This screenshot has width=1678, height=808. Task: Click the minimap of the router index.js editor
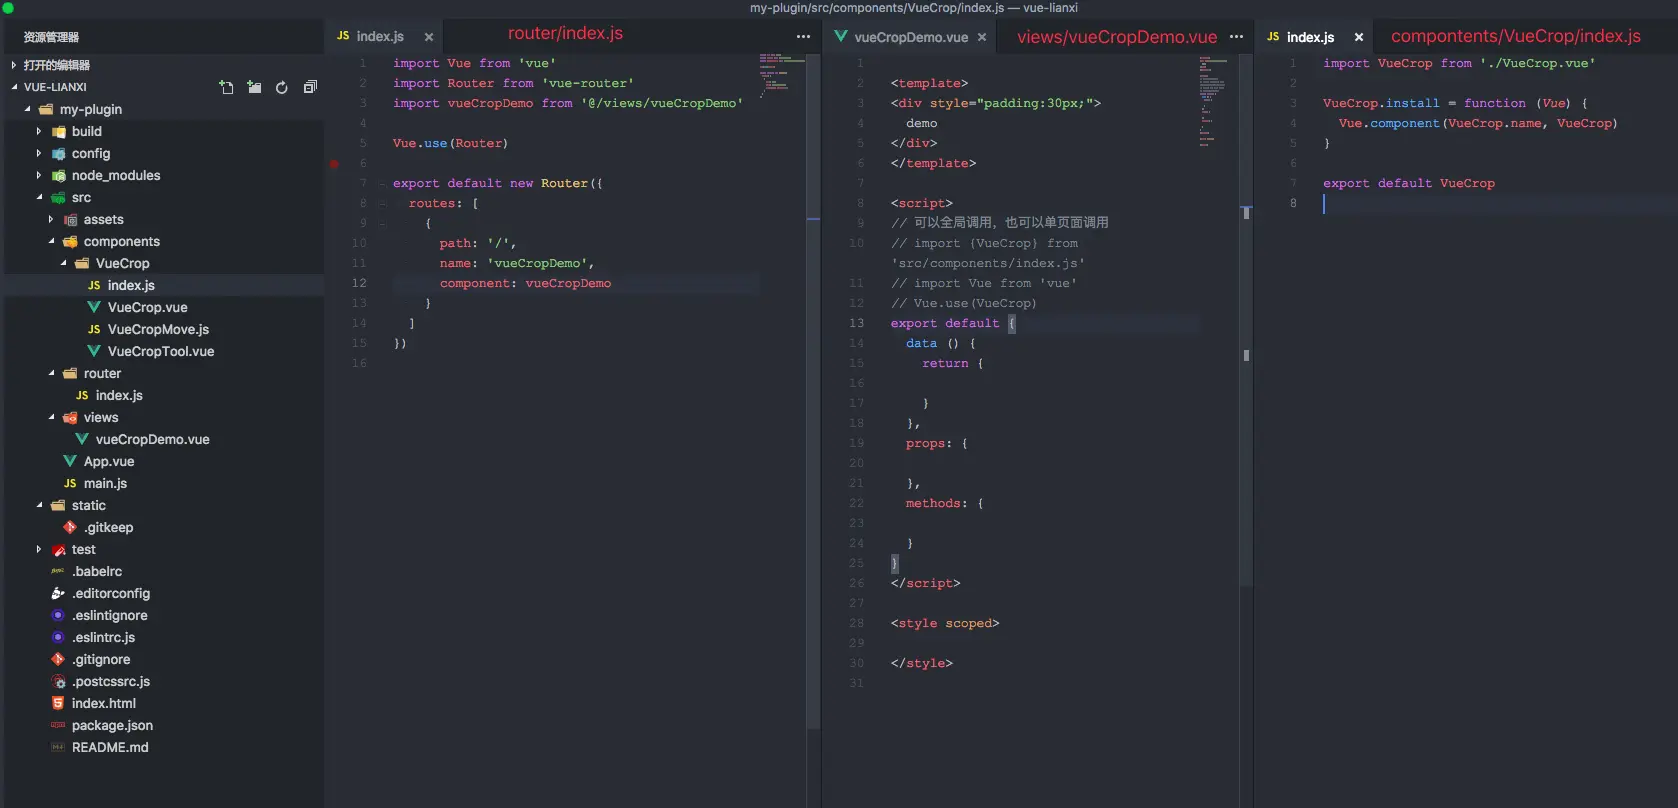781,74
